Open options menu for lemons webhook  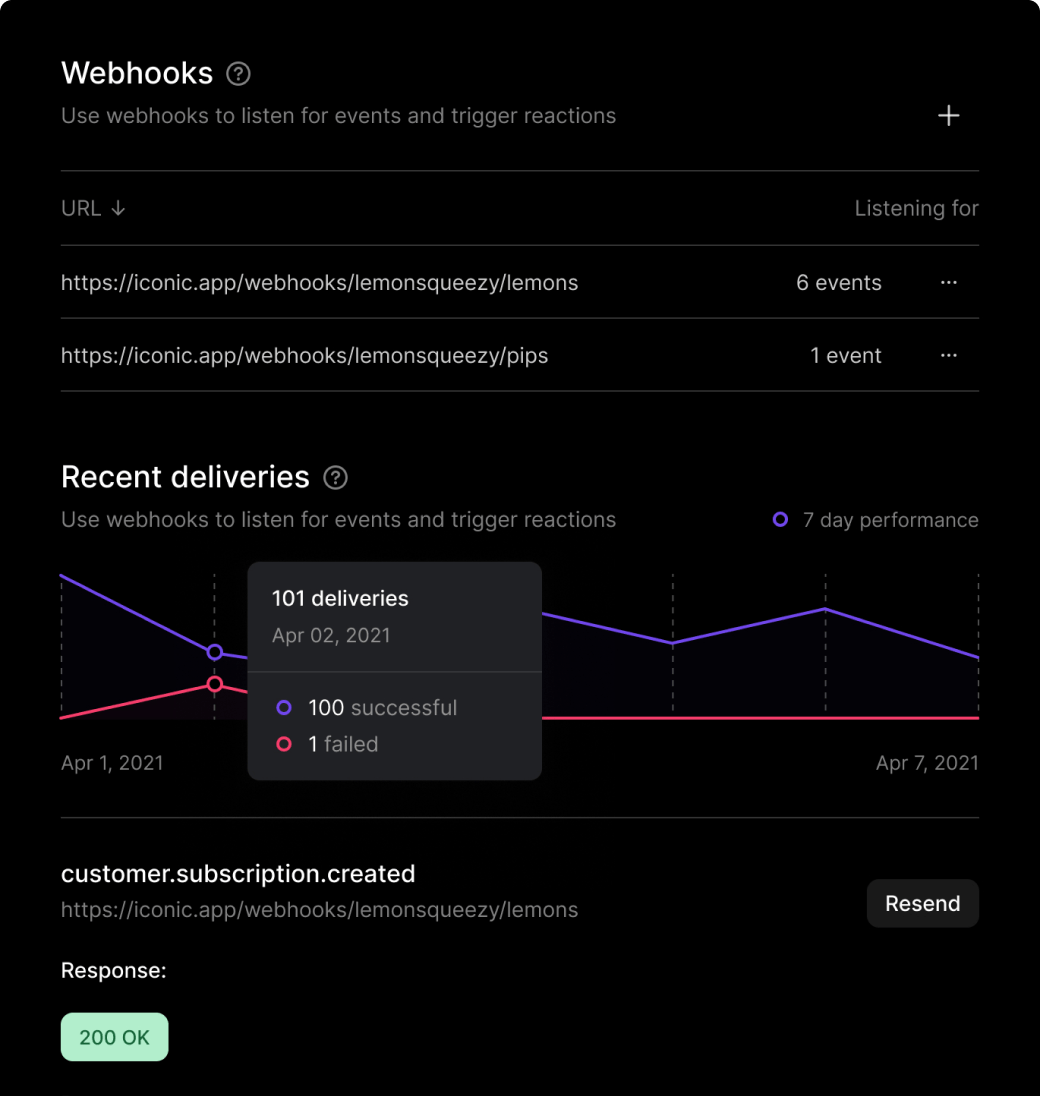point(949,283)
